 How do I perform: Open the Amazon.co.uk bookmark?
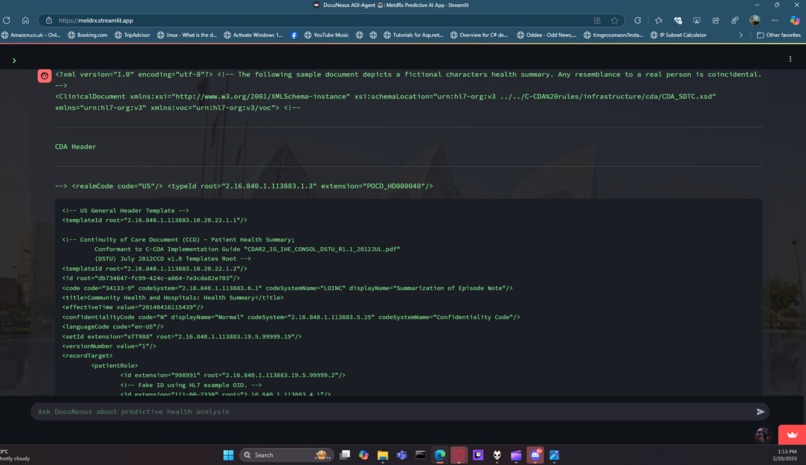tap(31, 35)
